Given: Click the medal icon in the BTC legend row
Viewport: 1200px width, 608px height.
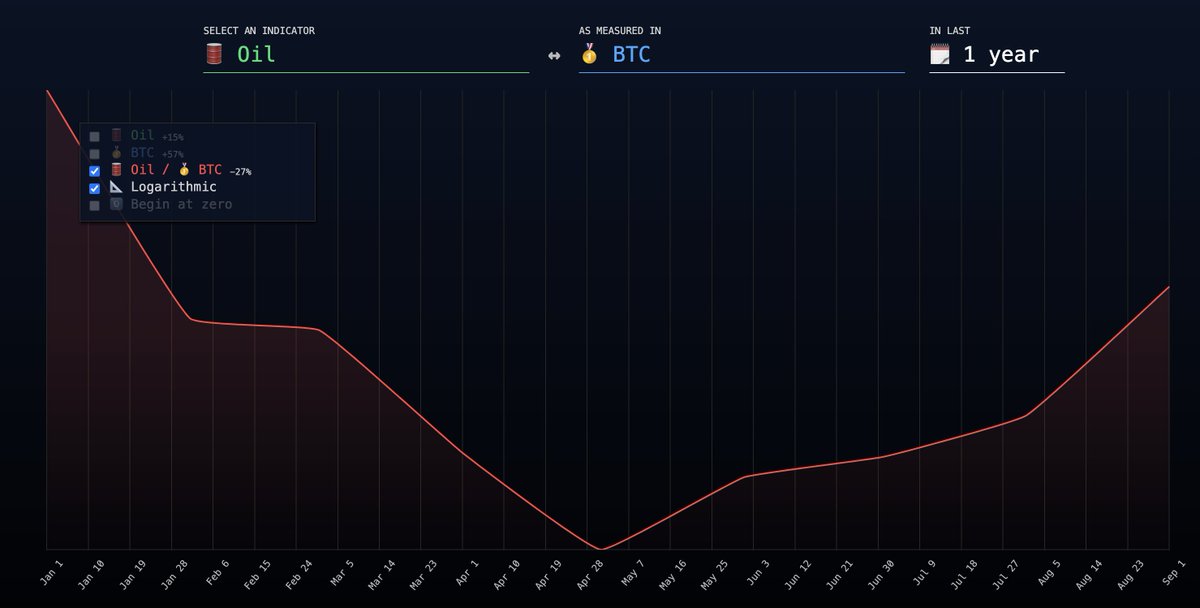Looking at the screenshot, I should (x=116, y=153).
